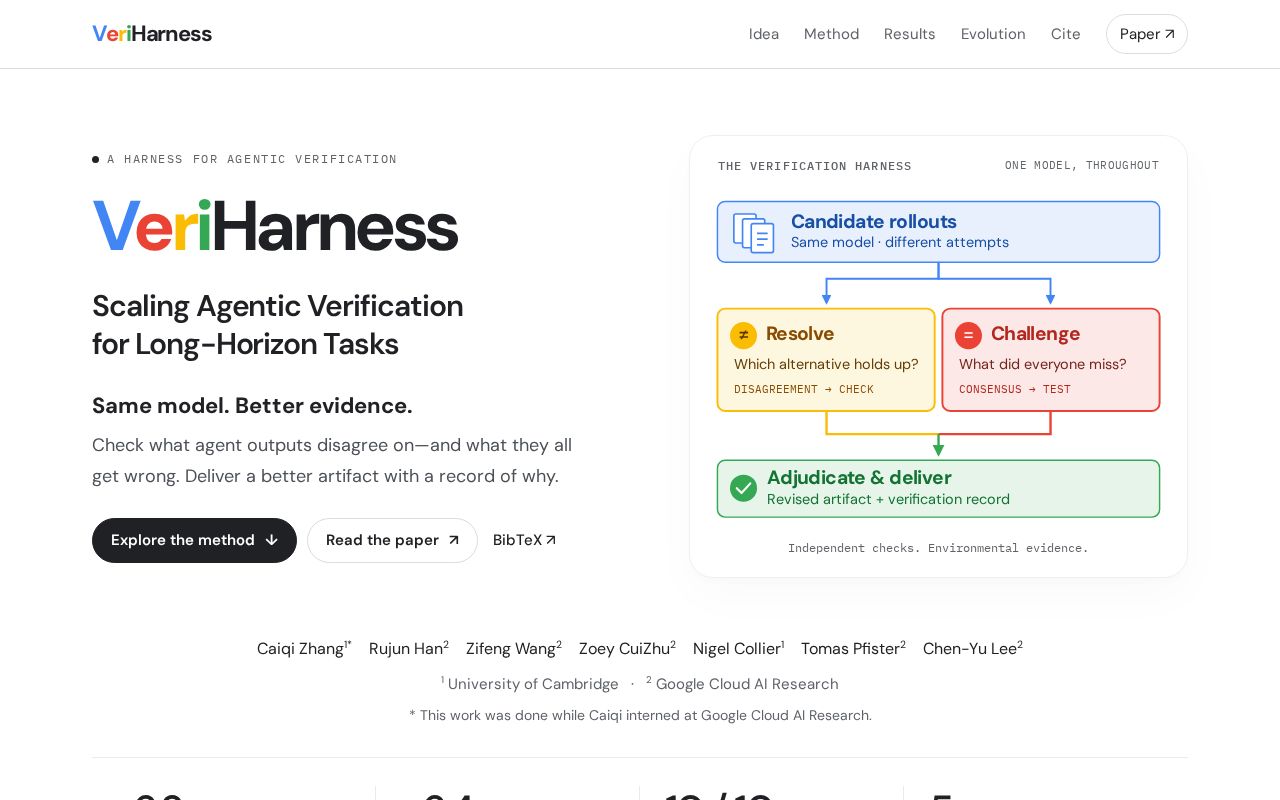The width and height of the screenshot is (1280, 800).
Task: Click the Google Cloud AI Research affiliation
Action: [747, 684]
